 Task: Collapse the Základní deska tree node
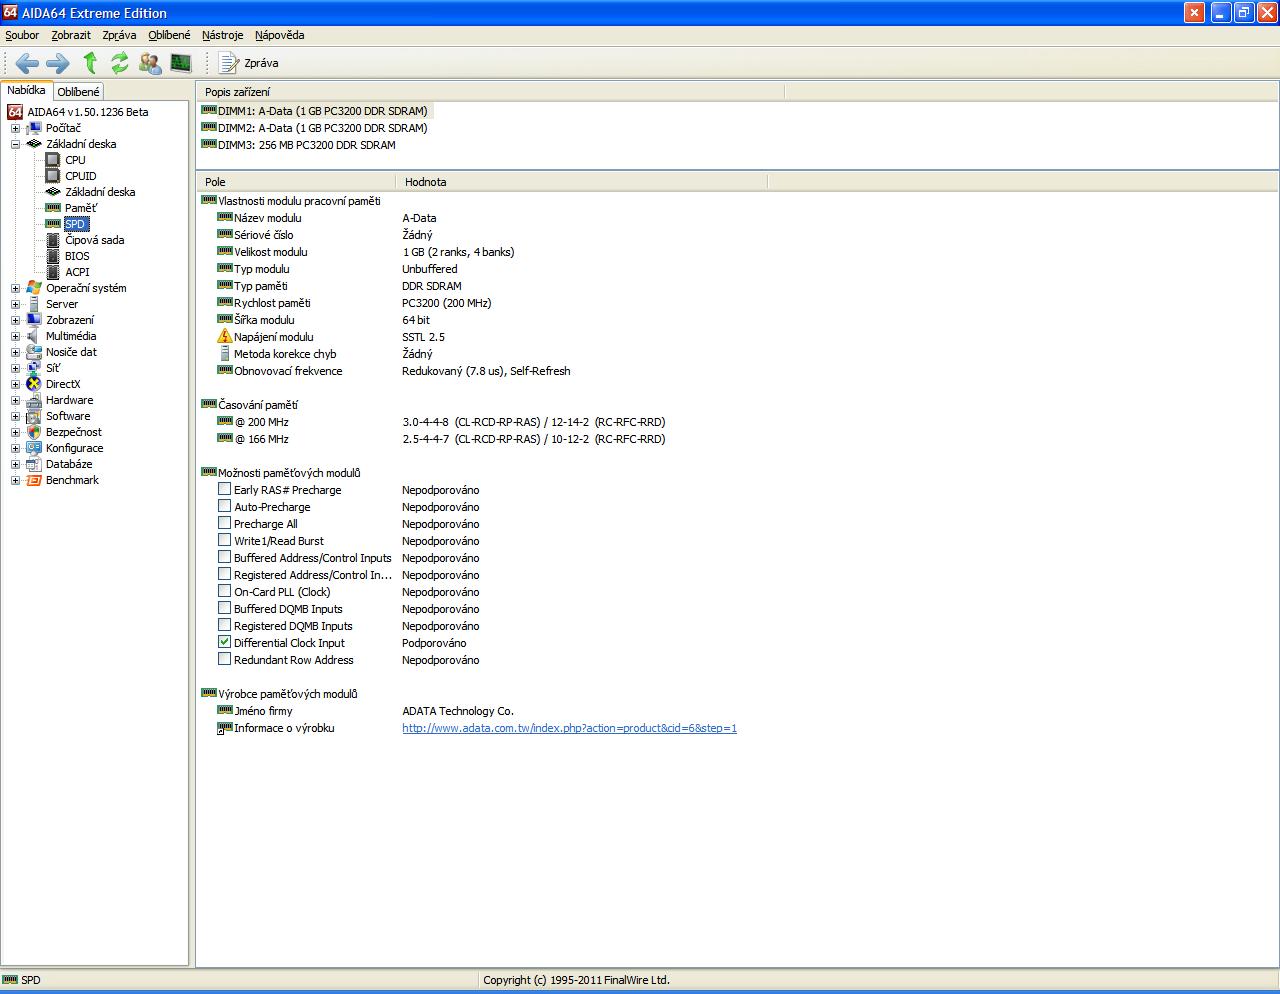[x=15, y=144]
